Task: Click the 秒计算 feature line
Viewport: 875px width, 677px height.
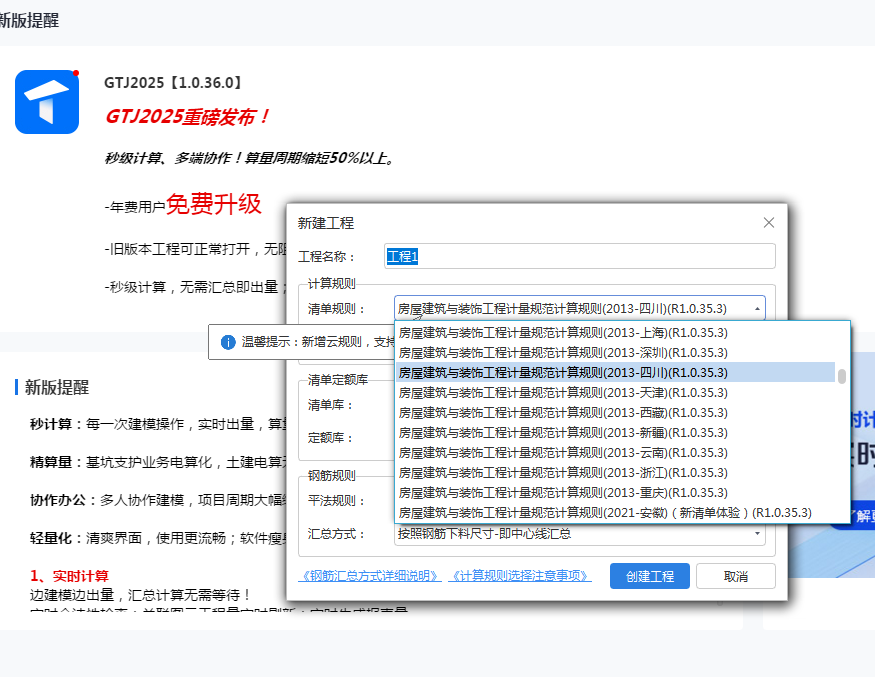Action: coord(158,424)
